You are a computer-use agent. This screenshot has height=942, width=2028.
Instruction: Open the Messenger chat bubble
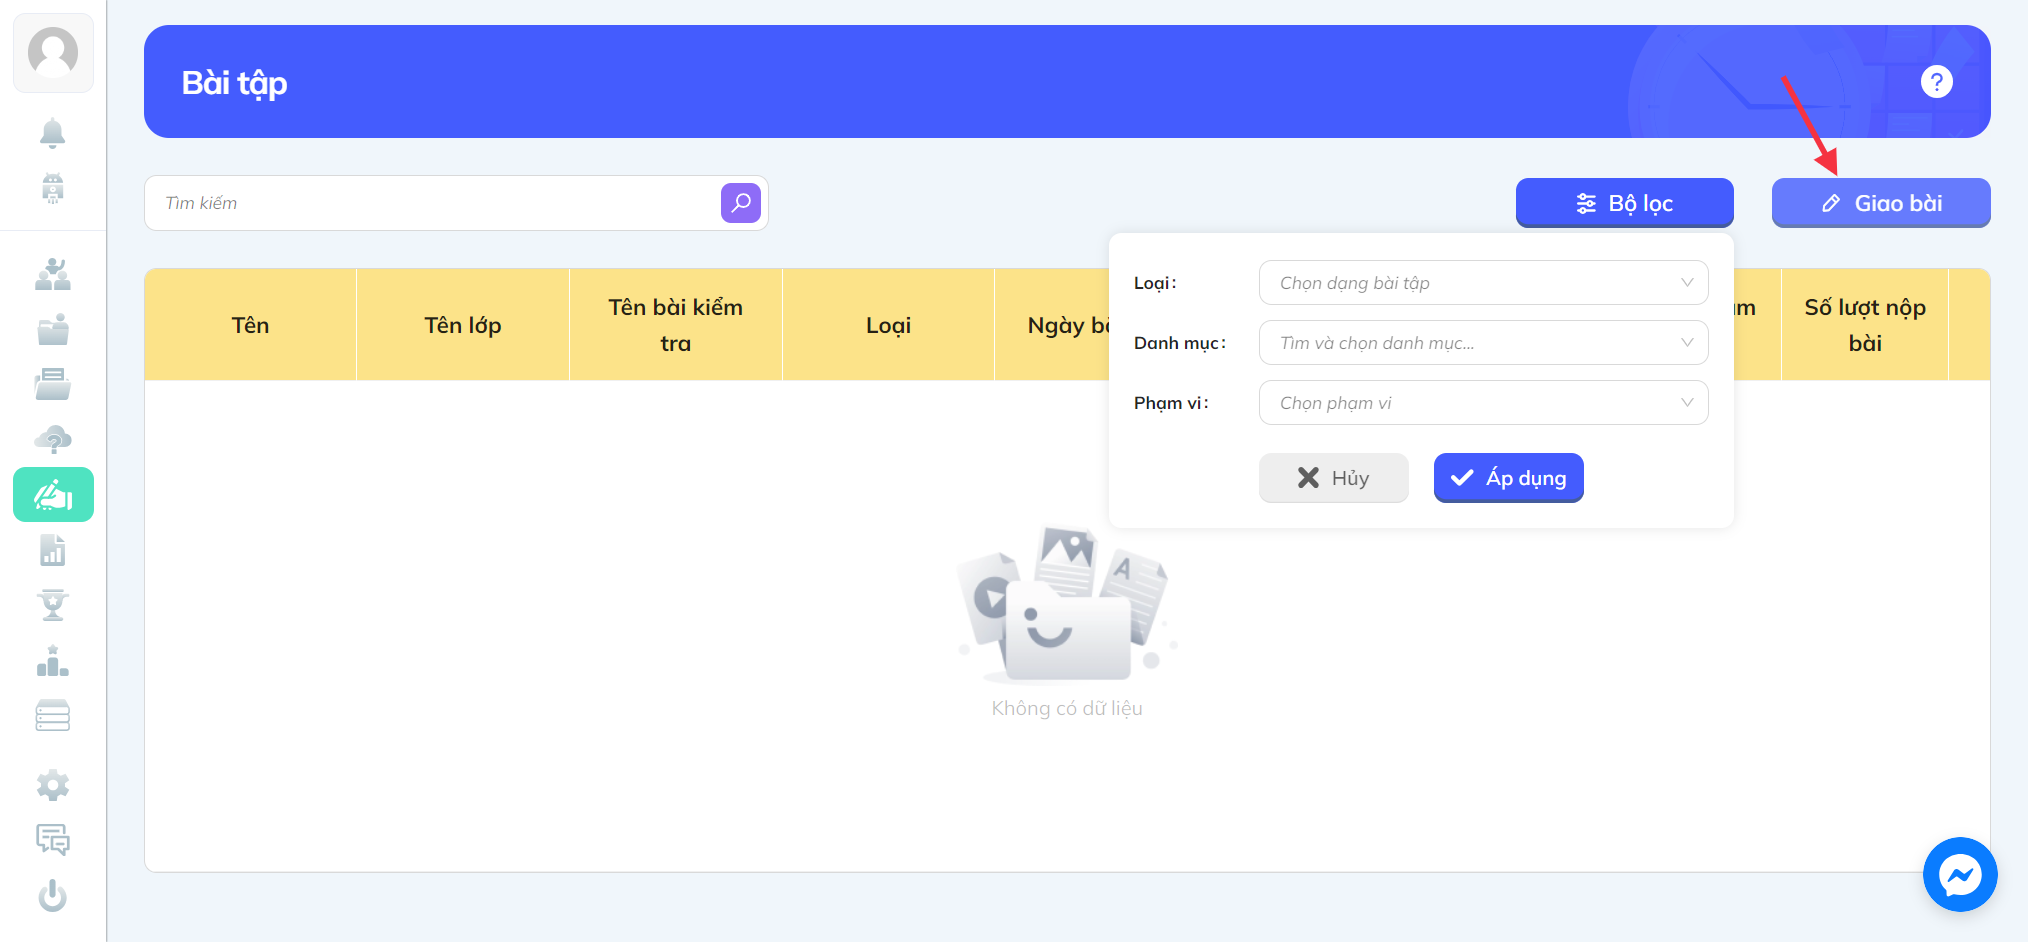[1960, 874]
